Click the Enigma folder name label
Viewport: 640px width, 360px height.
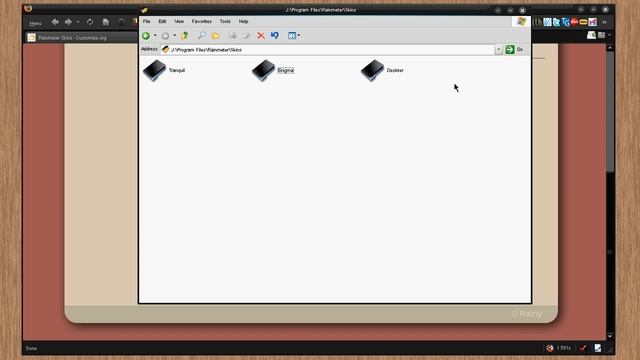point(285,70)
